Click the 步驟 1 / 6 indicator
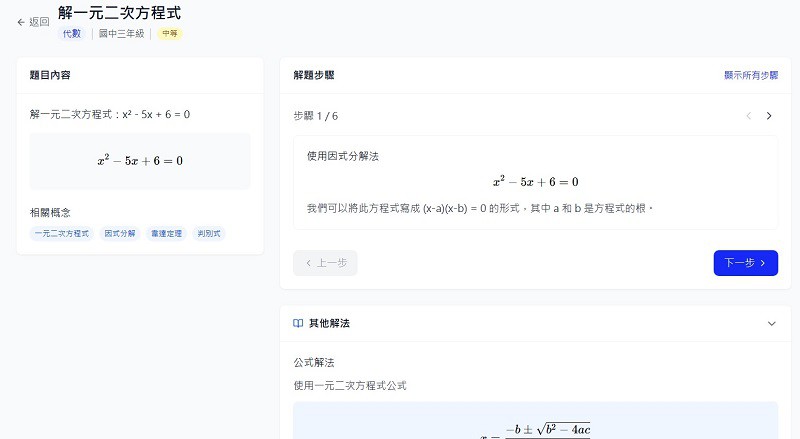The height and width of the screenshot is (439, 800). (x=315, y=116)
